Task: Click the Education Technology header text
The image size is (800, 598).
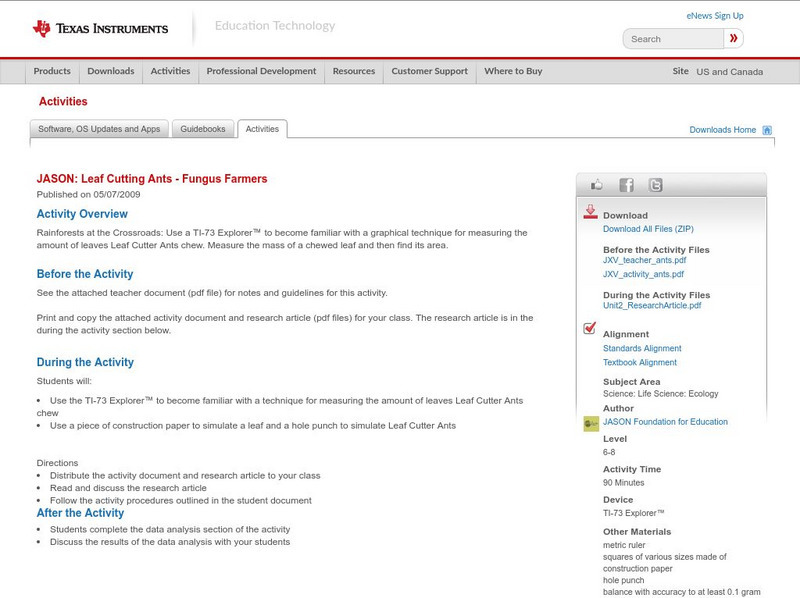Action: point(275,26)
